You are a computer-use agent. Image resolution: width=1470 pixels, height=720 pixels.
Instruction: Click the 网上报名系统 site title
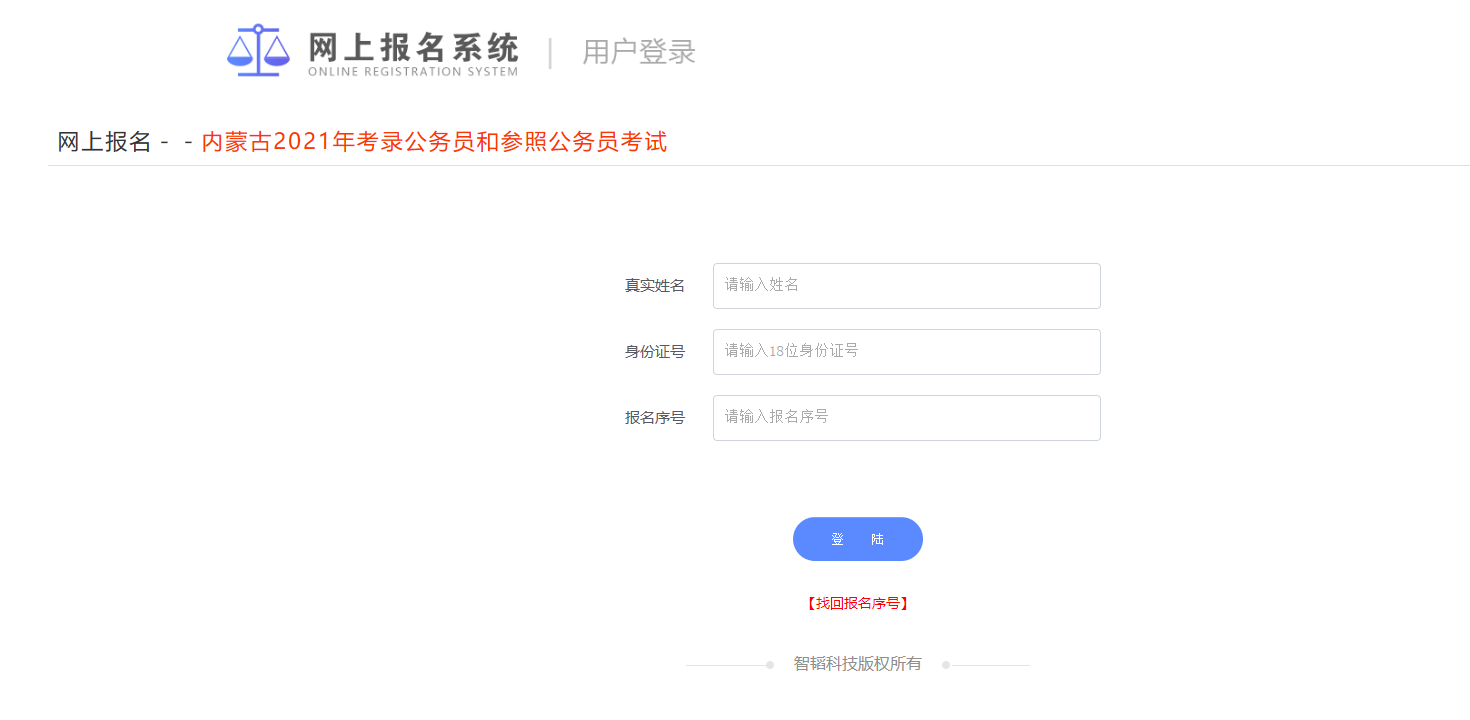pyautogui.click(x=413, y=46)
